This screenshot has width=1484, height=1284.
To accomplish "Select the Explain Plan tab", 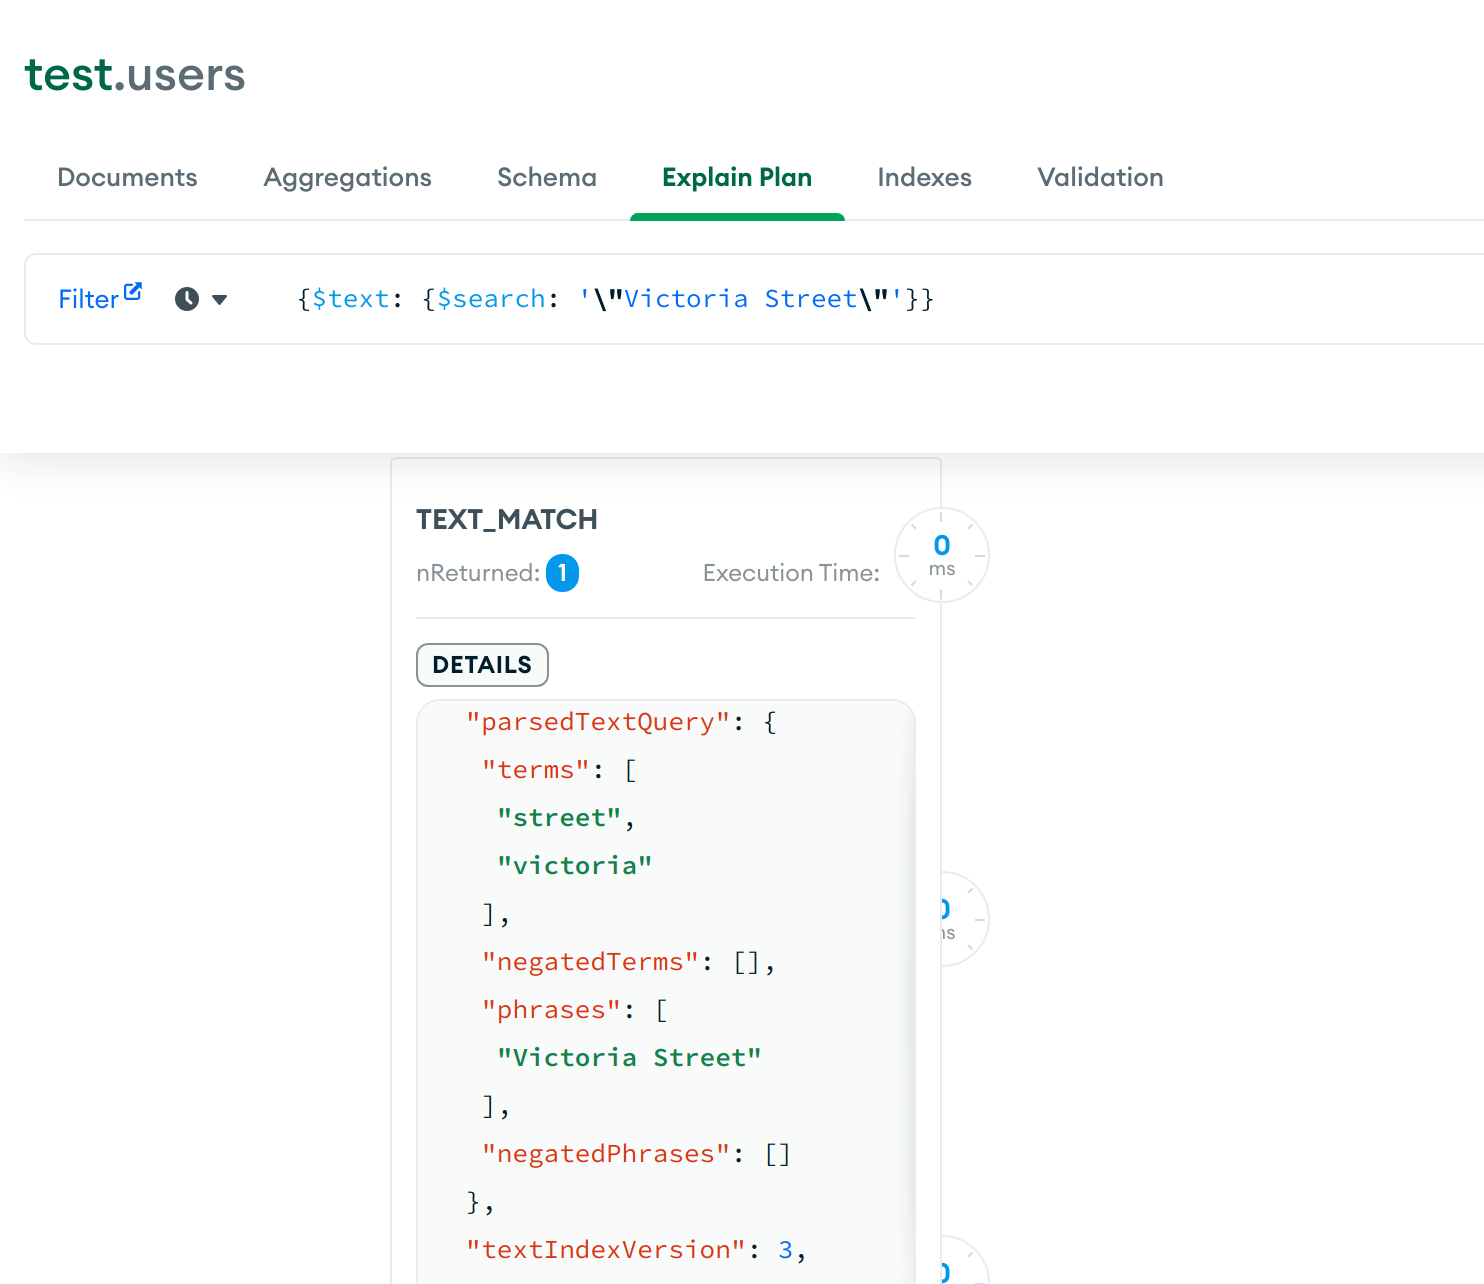I will [736, 177].
